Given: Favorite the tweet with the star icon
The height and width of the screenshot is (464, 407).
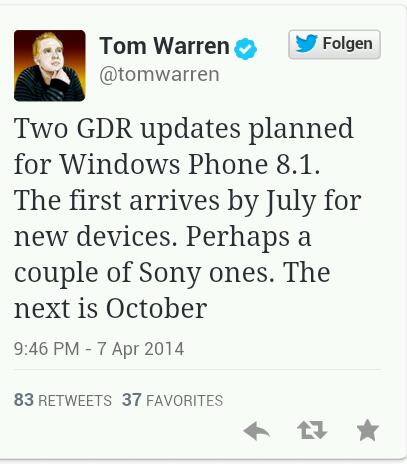Looking at the screenshot, I should pos(367,430).
